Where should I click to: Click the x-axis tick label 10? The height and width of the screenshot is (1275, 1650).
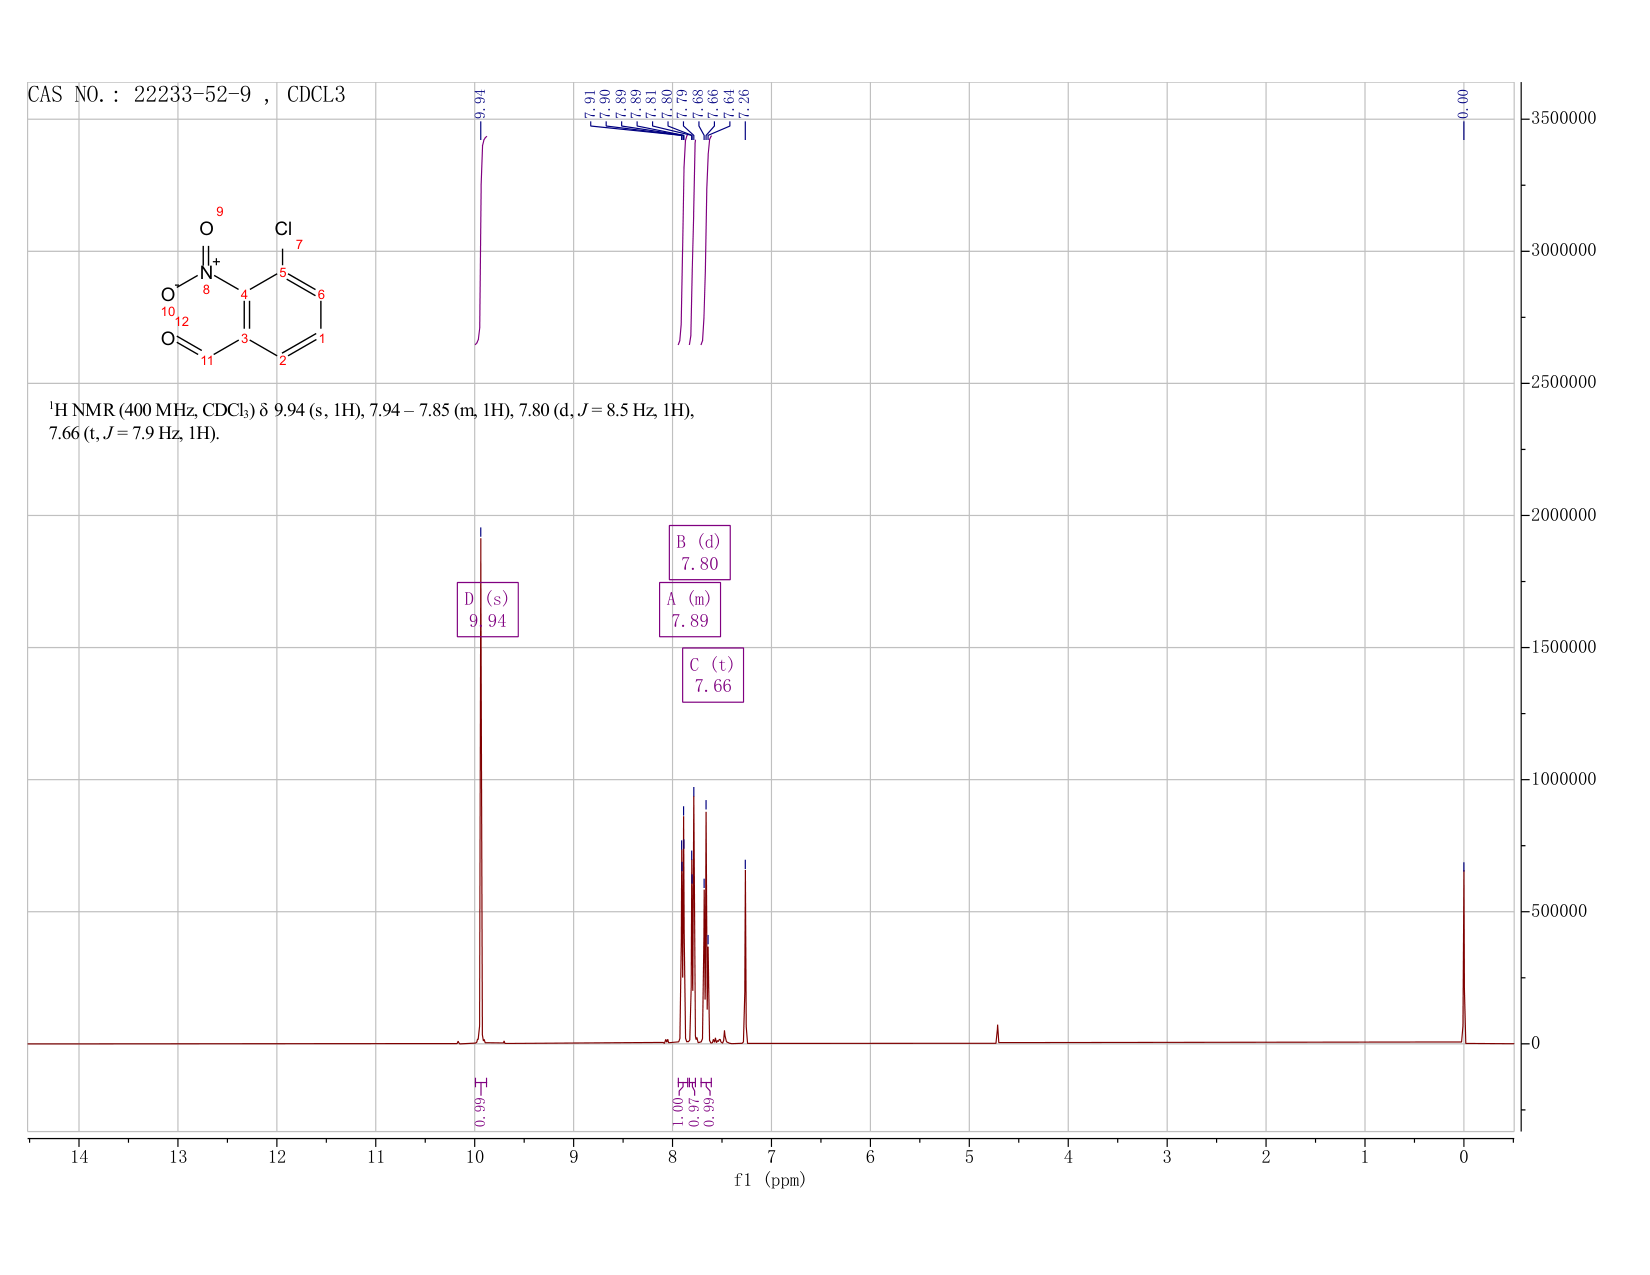coord(475,1157)
